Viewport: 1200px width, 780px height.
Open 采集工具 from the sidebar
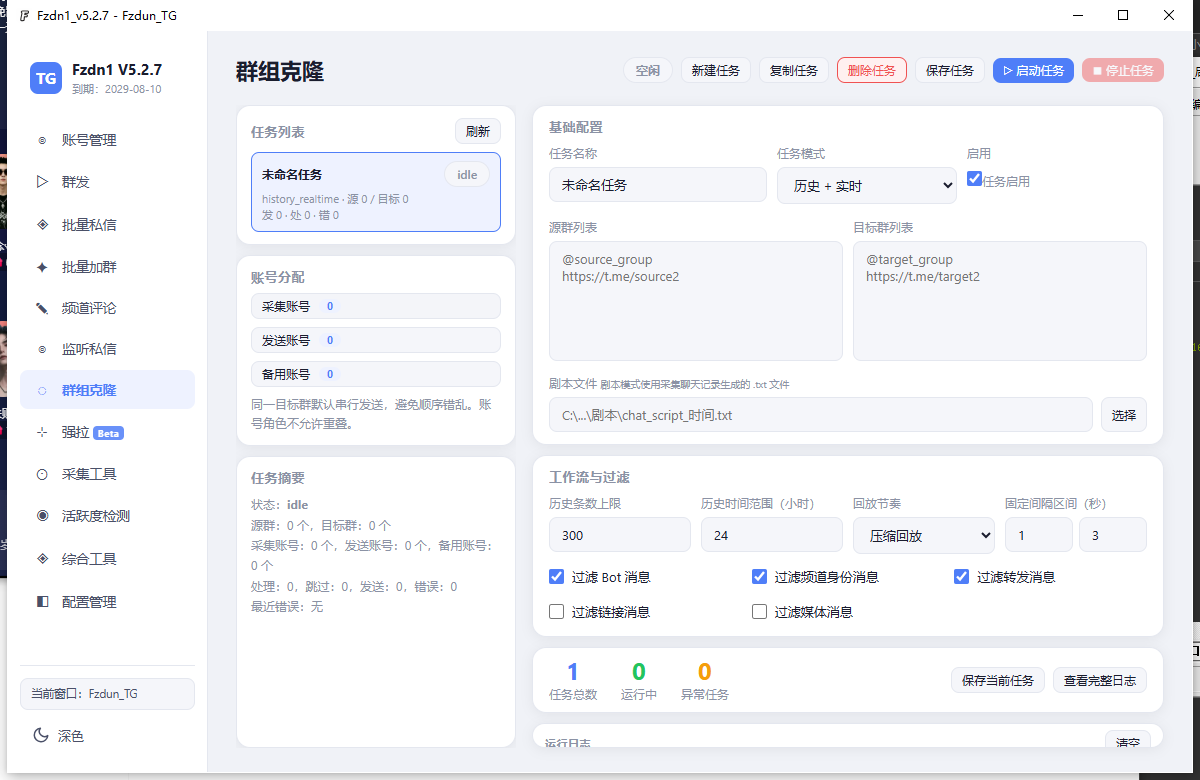pyautogui.click(x=107, y=474)
